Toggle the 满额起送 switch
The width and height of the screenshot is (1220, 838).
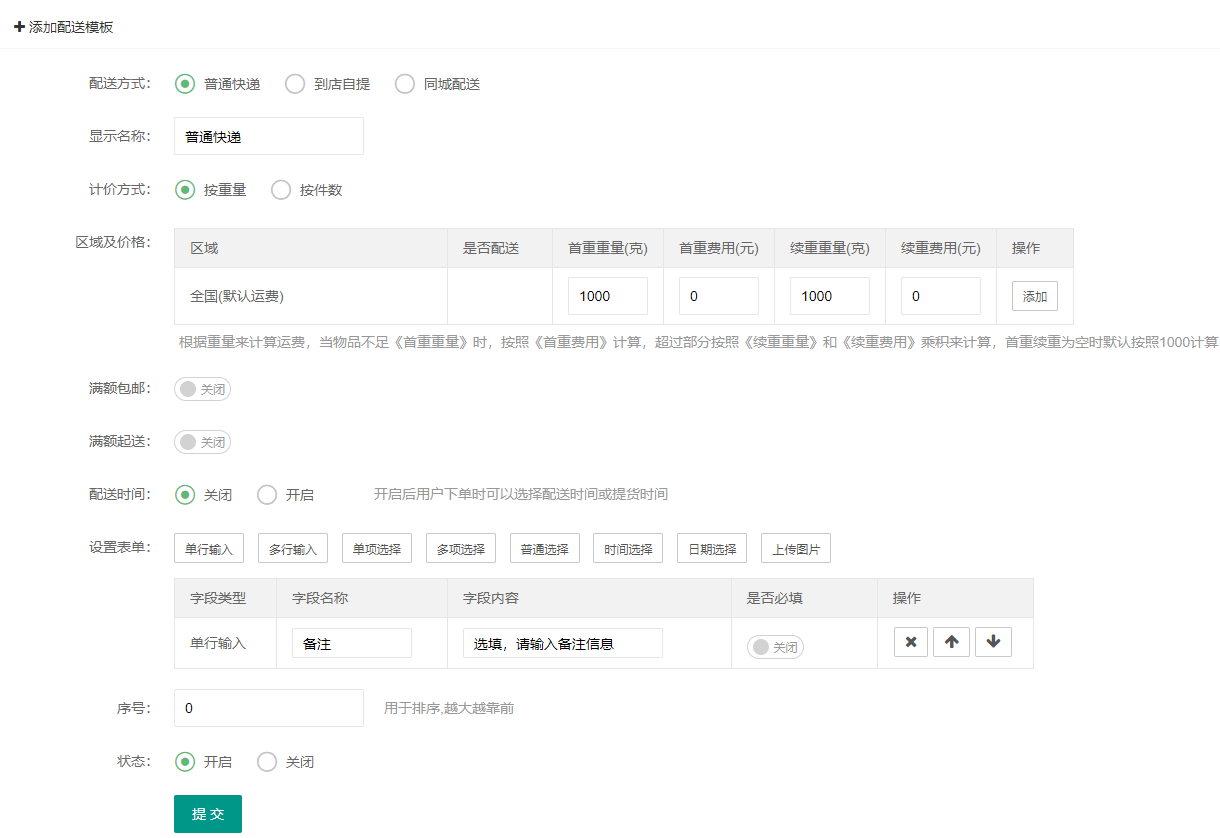pos(202,442)
